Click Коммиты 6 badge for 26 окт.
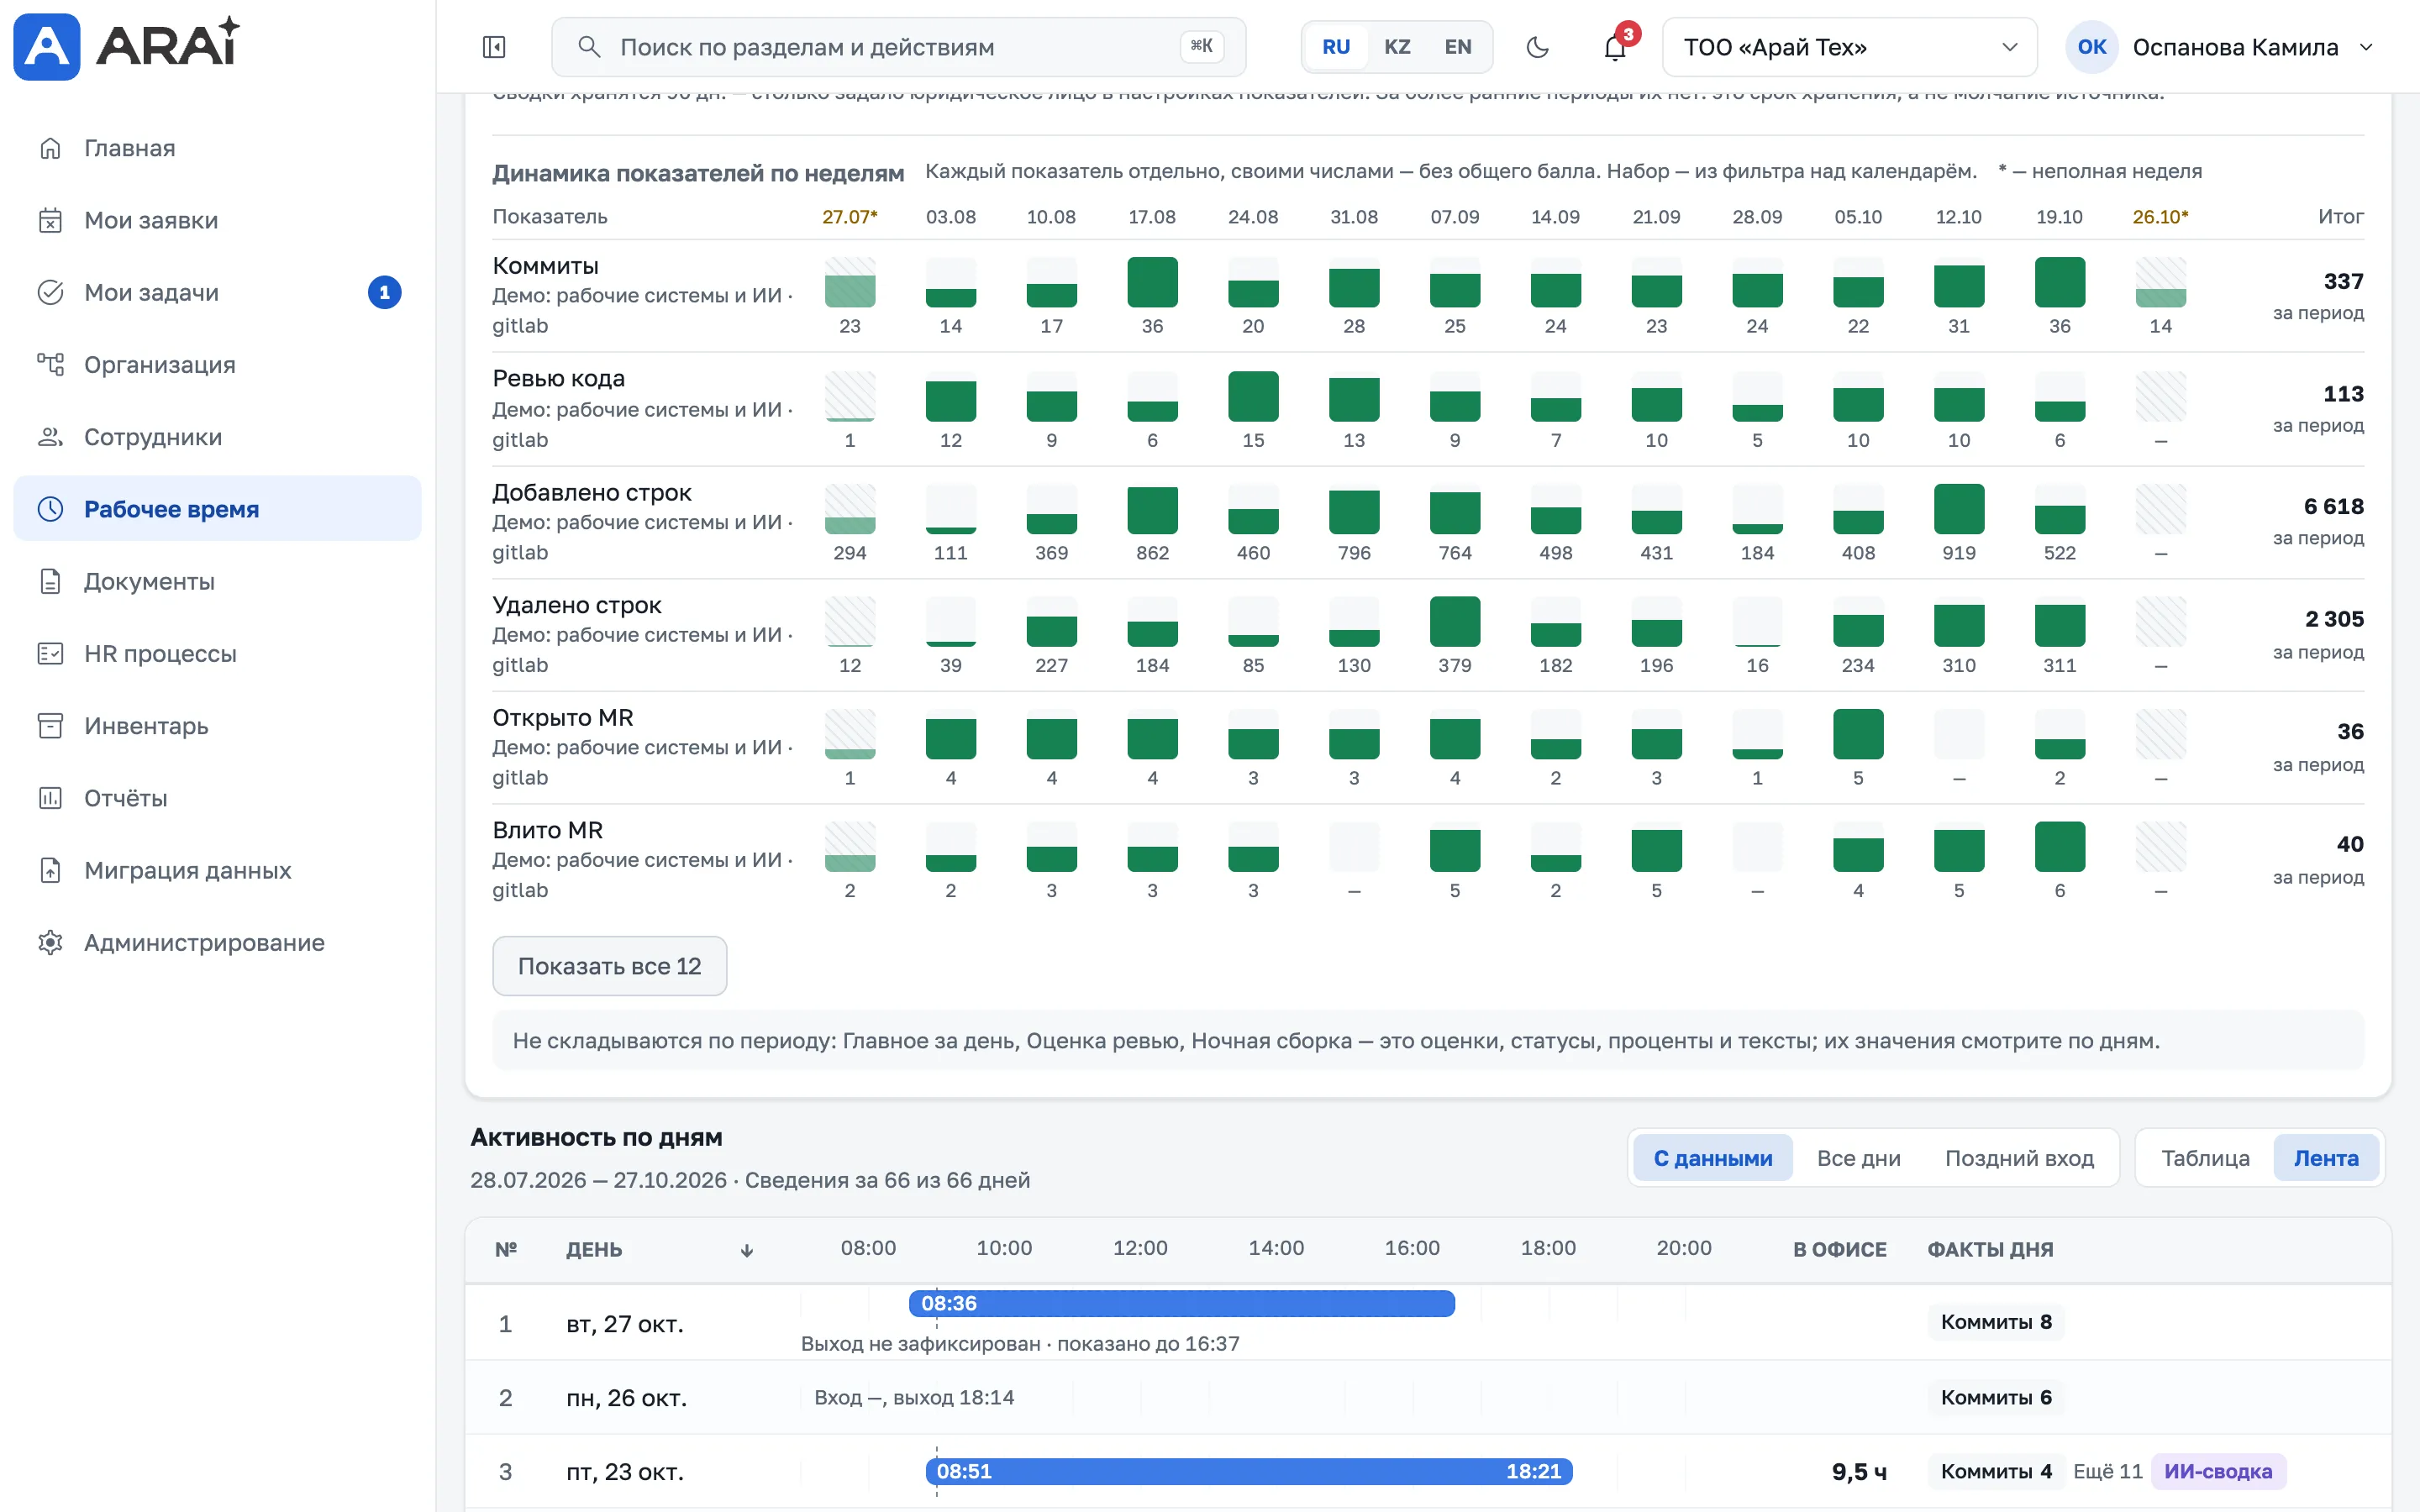2420x1512 pixels. 1996,1397
